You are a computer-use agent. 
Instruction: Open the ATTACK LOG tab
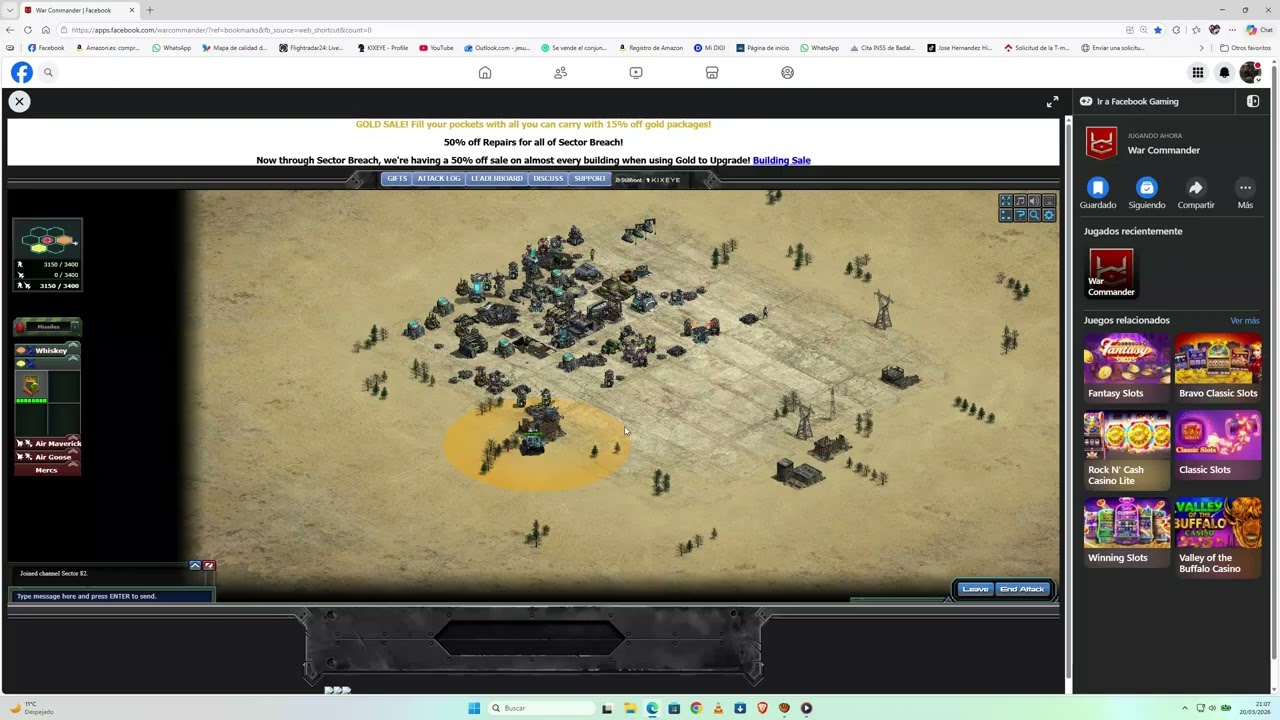point(439,179)
